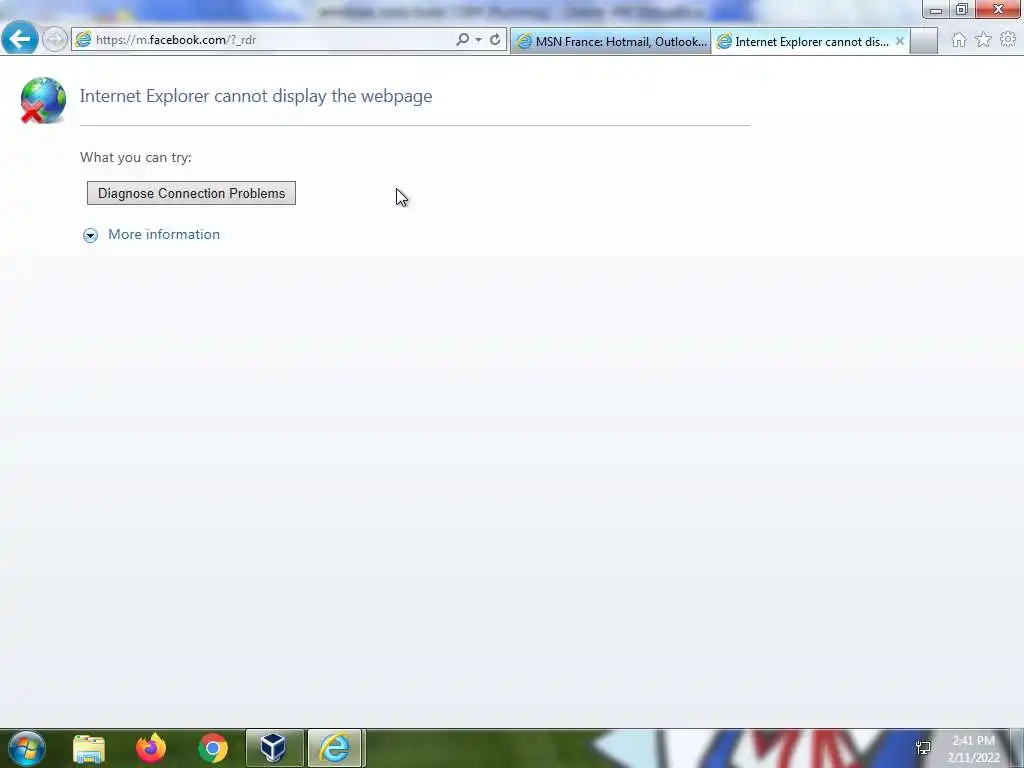Image resolution: width=1024 pixels, height=768 pixels.
Task: Restore down the browser window
Action: [x=962, y=10]
